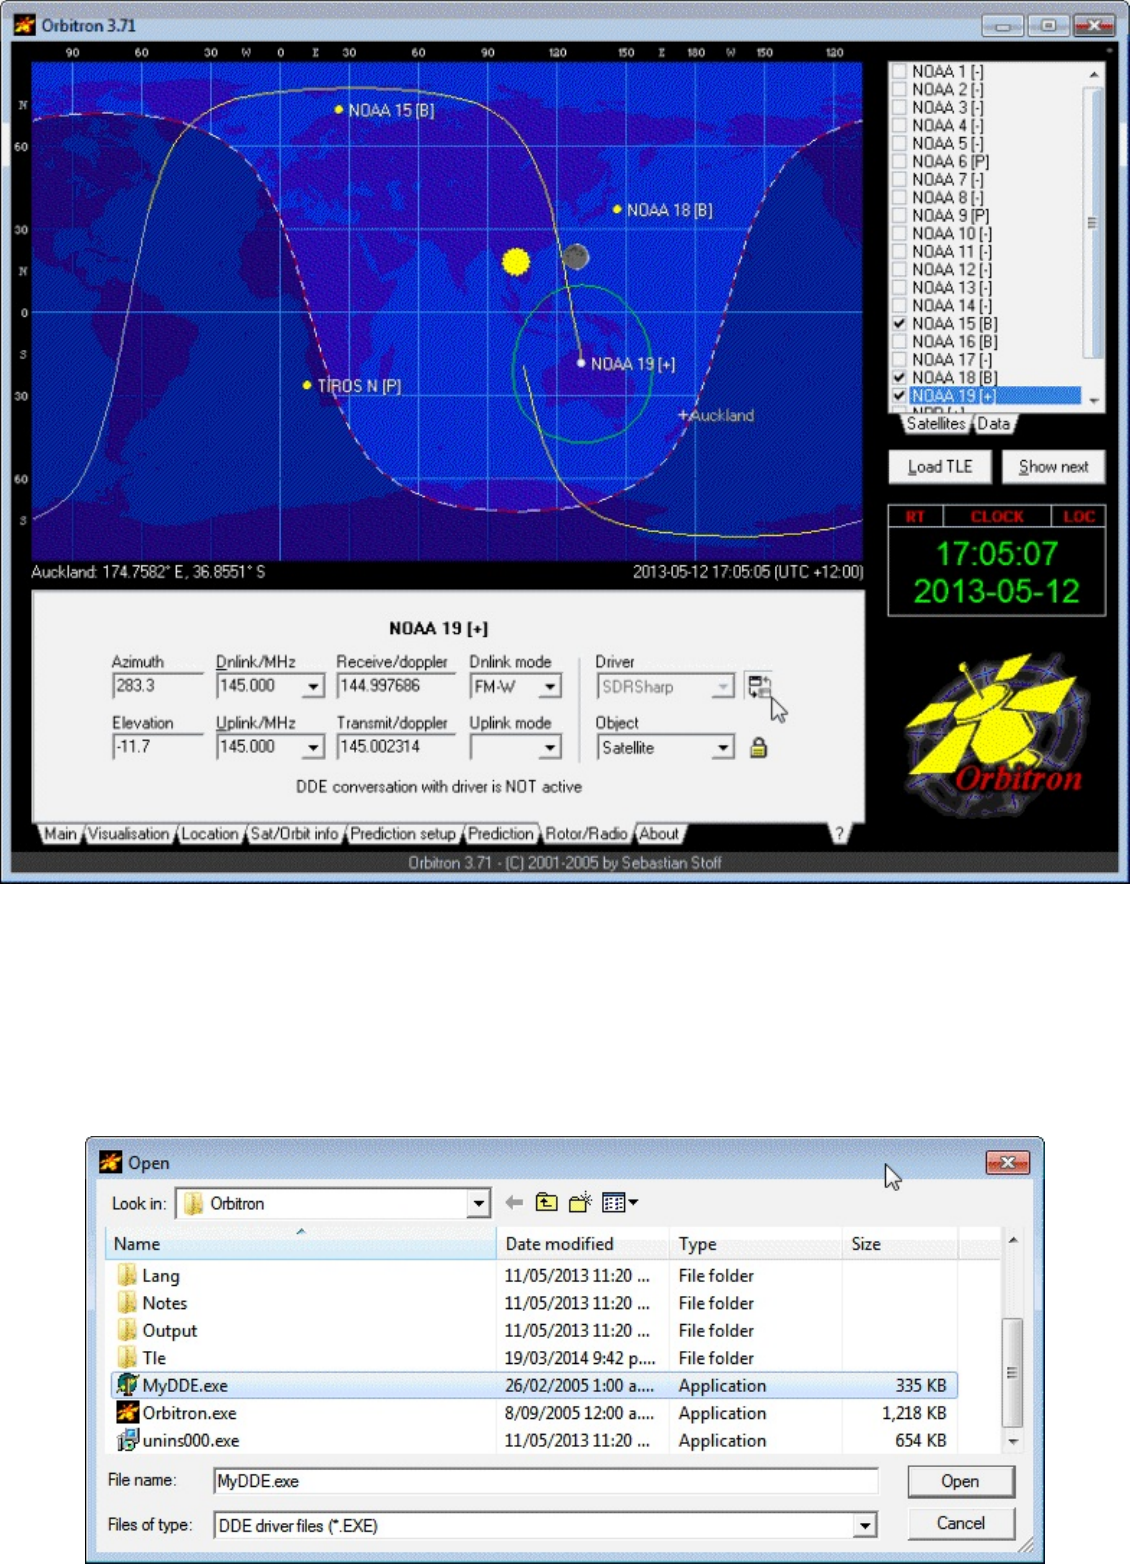Image resolution: width=1130 pixels, height=1564 pixels.
Task: Check NOAA 1 [-] satellite
Action: (899, 71)
